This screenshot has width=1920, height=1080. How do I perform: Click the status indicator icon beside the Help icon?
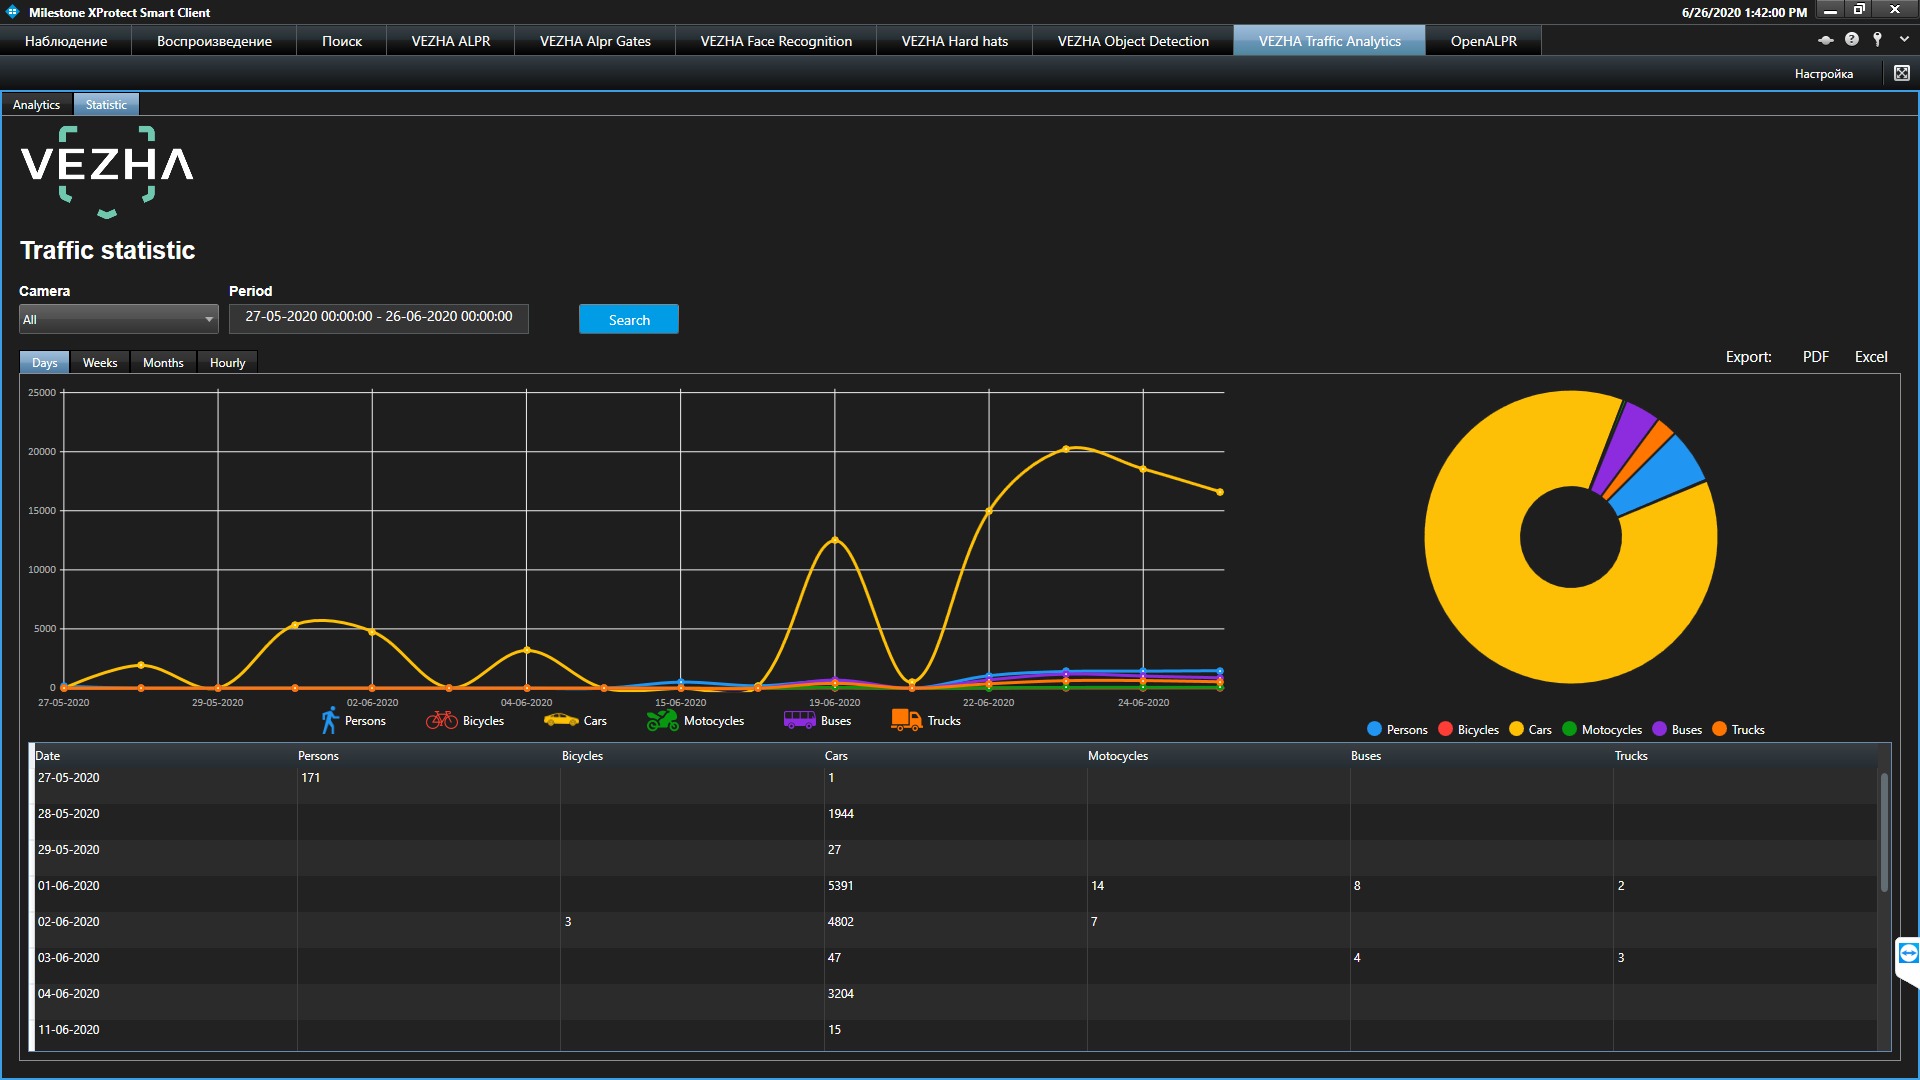tap(1826, 40)
